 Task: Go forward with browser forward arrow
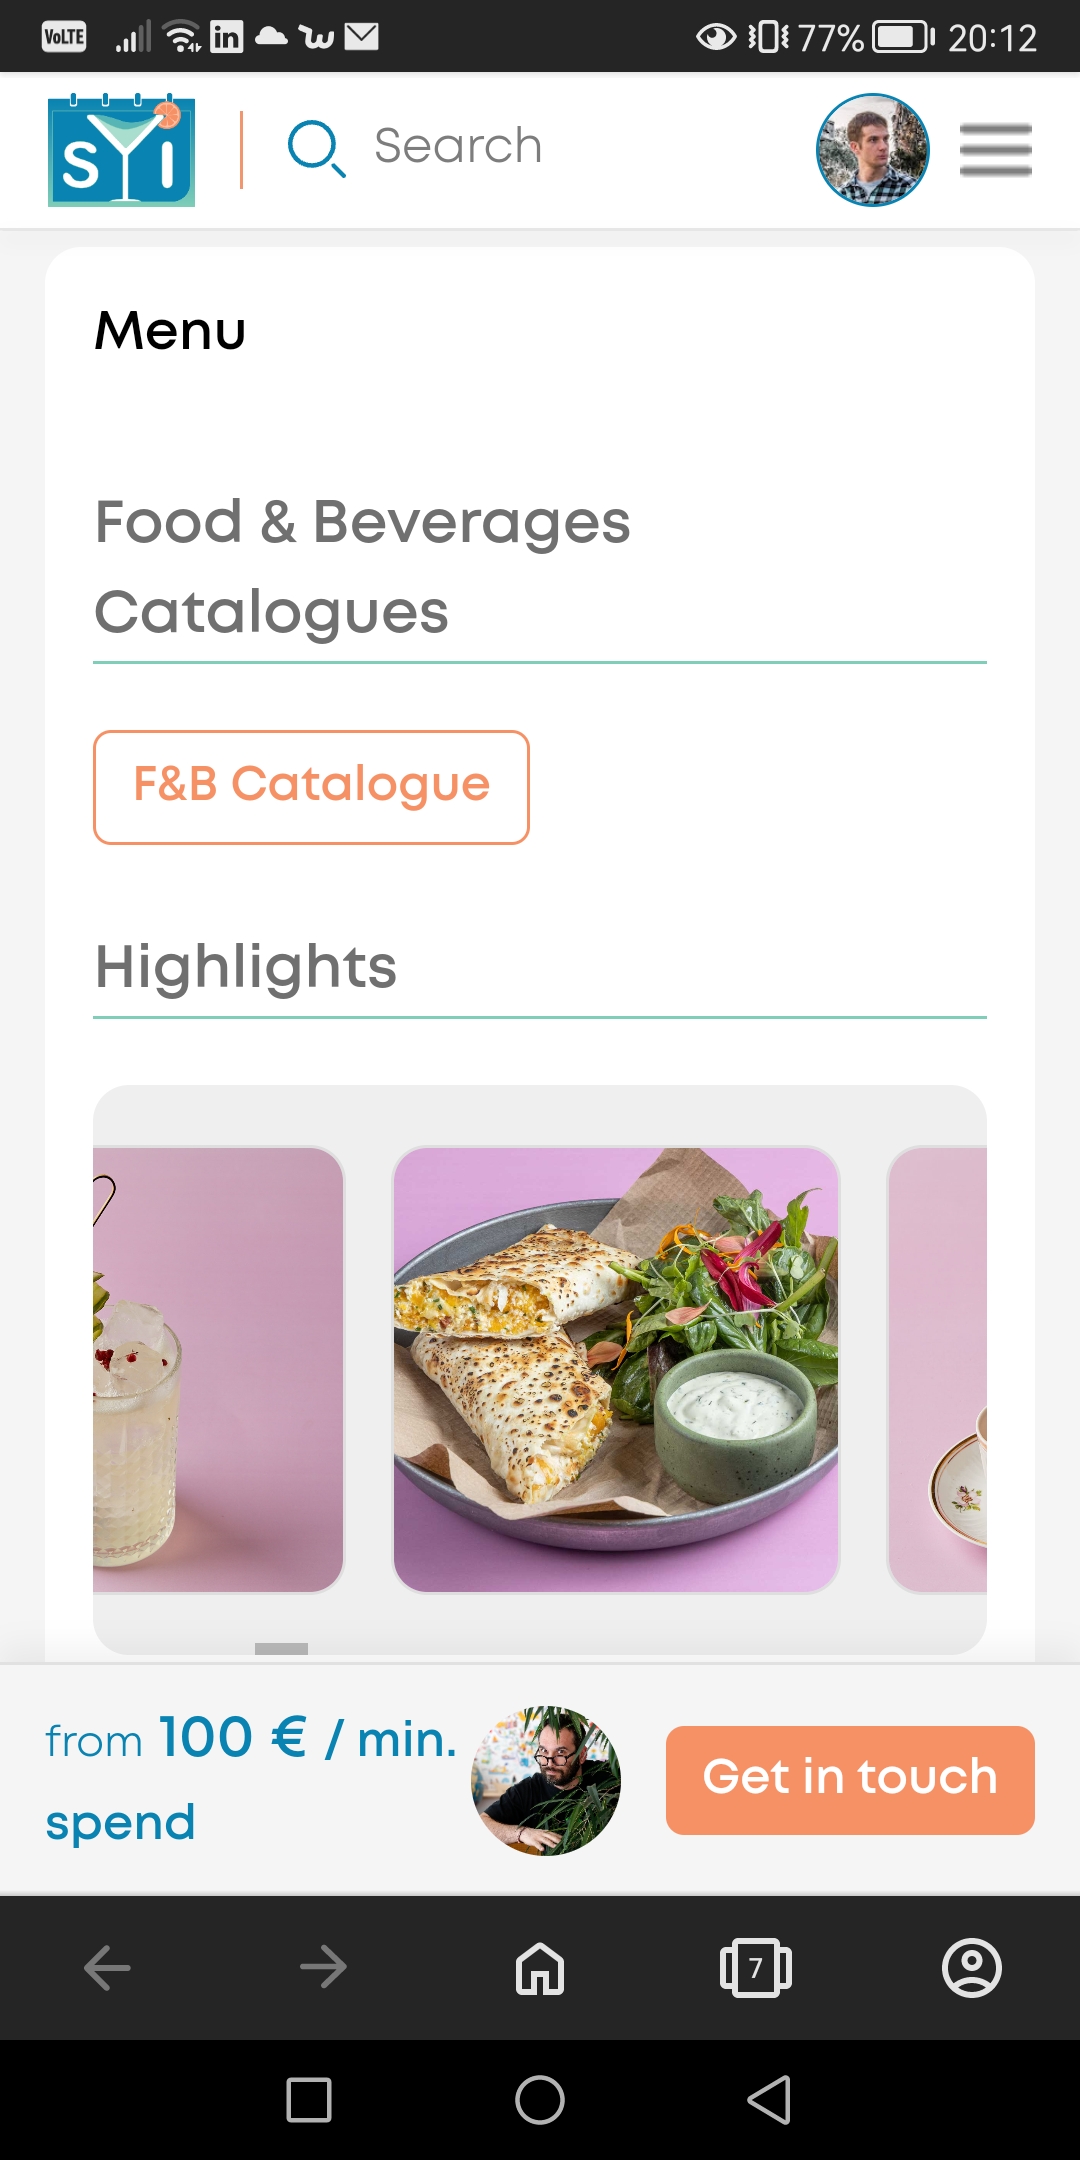coord(323,1968)
